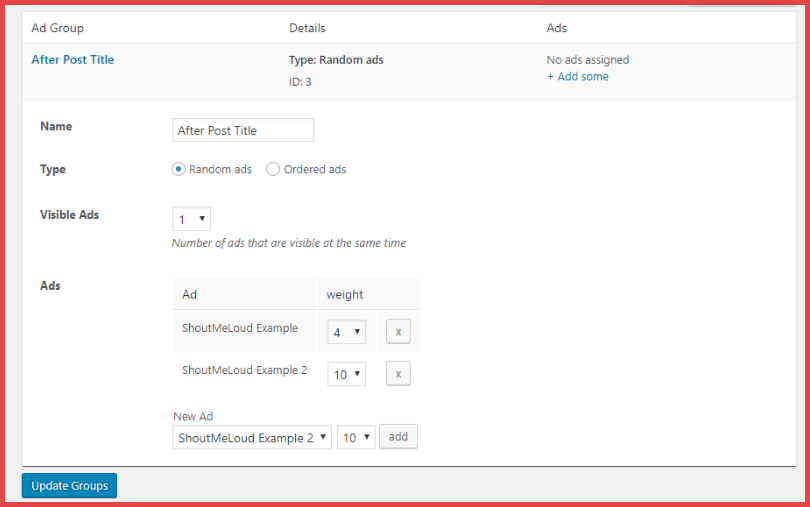Click the 'Type' field label
This screenshot has height=507, width=810.
click(x=53, y=169)
